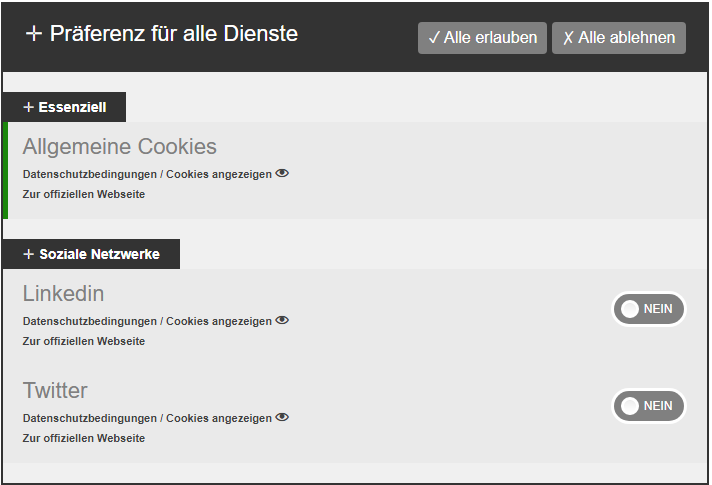Image resolution: width=712 pixels, height=485 pixels.
Task: Expand Präferenz für alle Dienste header
Action: click(162, 34)
